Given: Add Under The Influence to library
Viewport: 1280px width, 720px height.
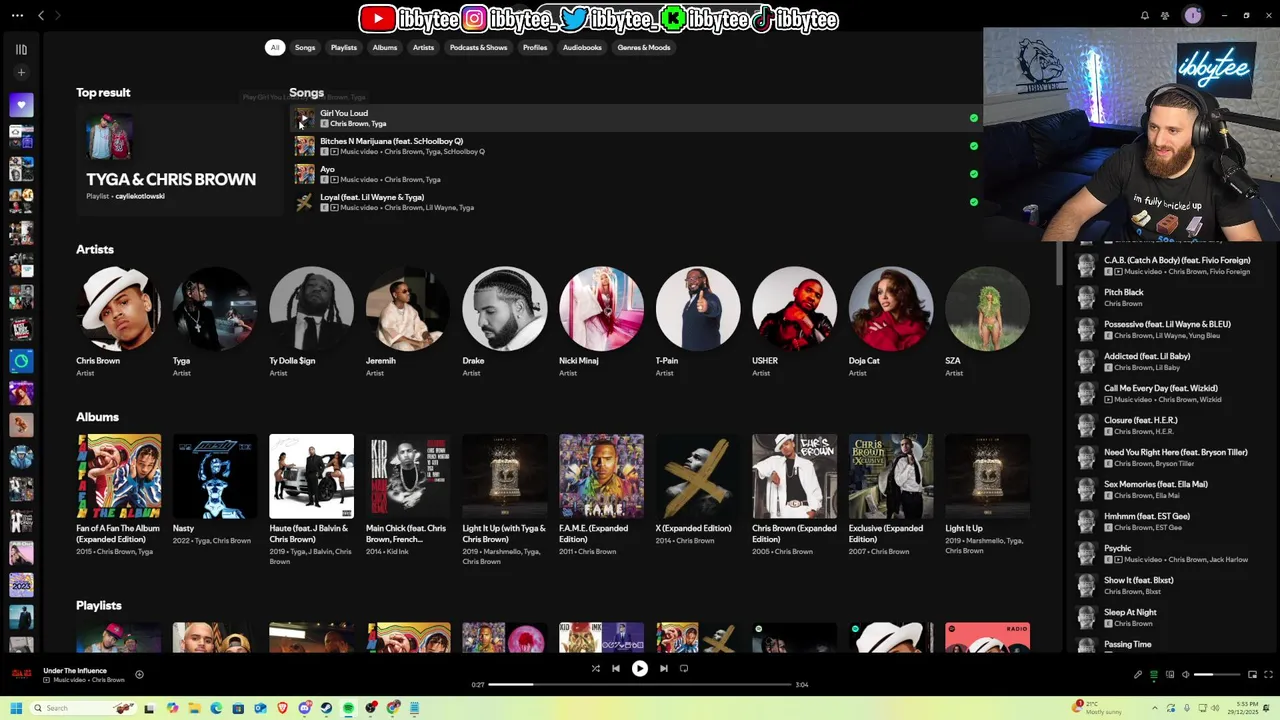Looking at the screenshot, I should point(139,675).
